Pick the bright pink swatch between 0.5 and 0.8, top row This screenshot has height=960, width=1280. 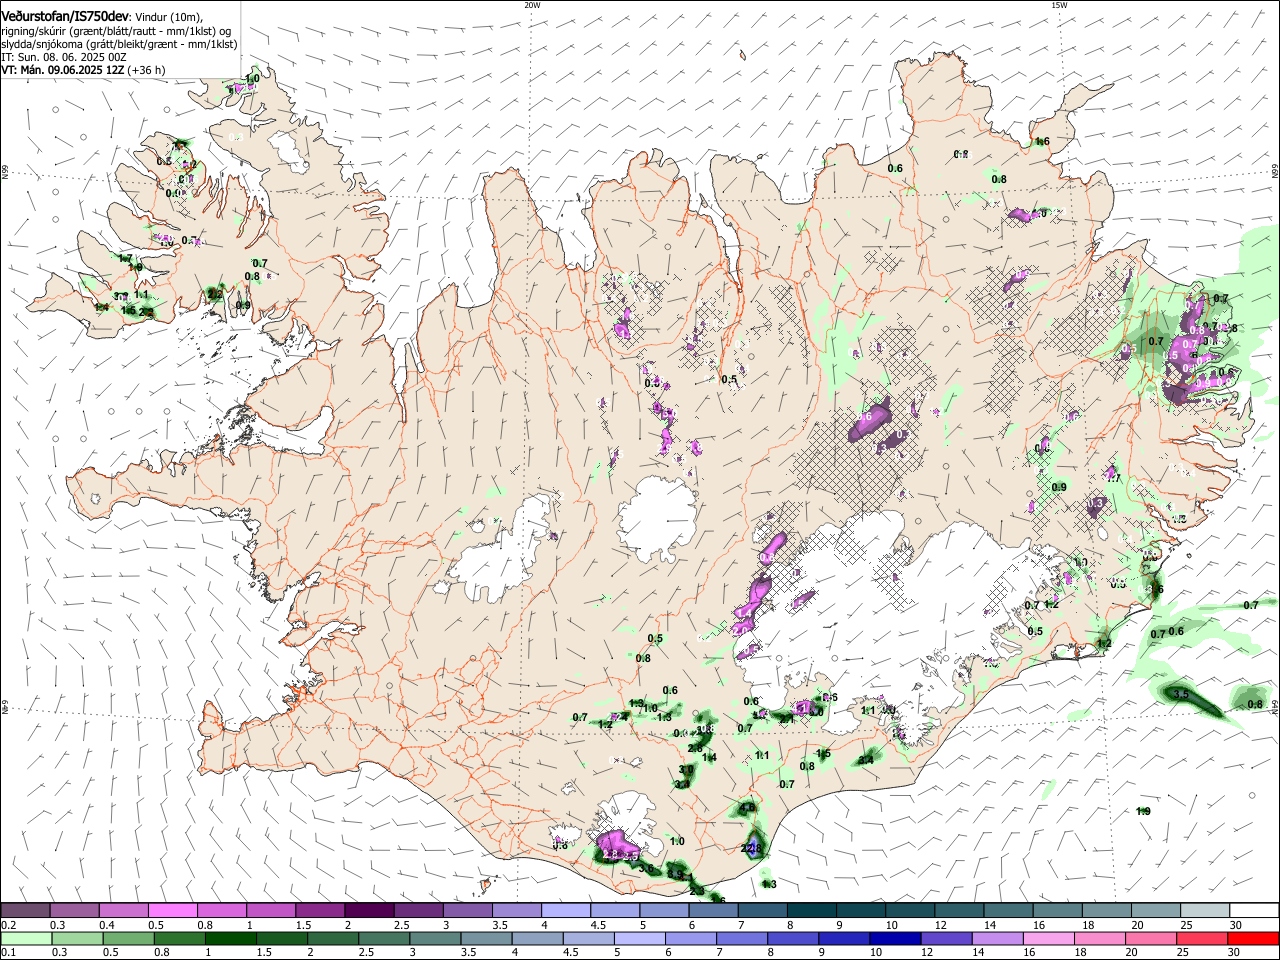172,910
